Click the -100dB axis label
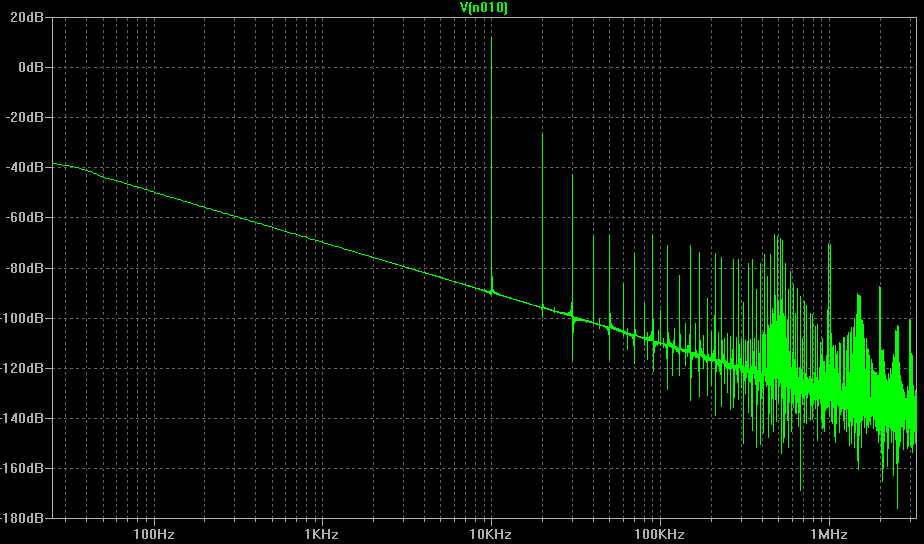 point(22,318)
